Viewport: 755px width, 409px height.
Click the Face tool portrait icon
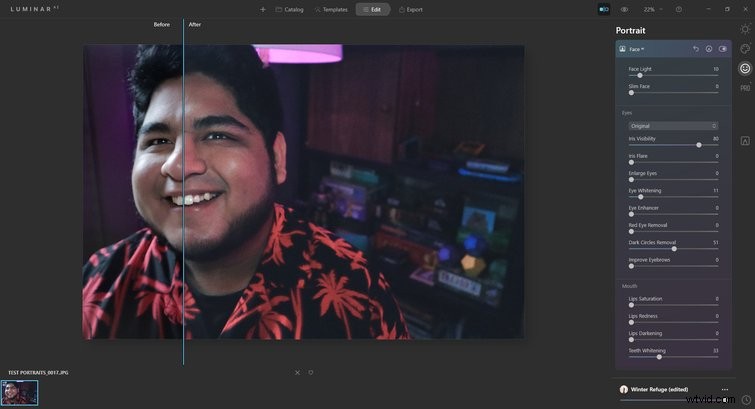coord(623,49)
